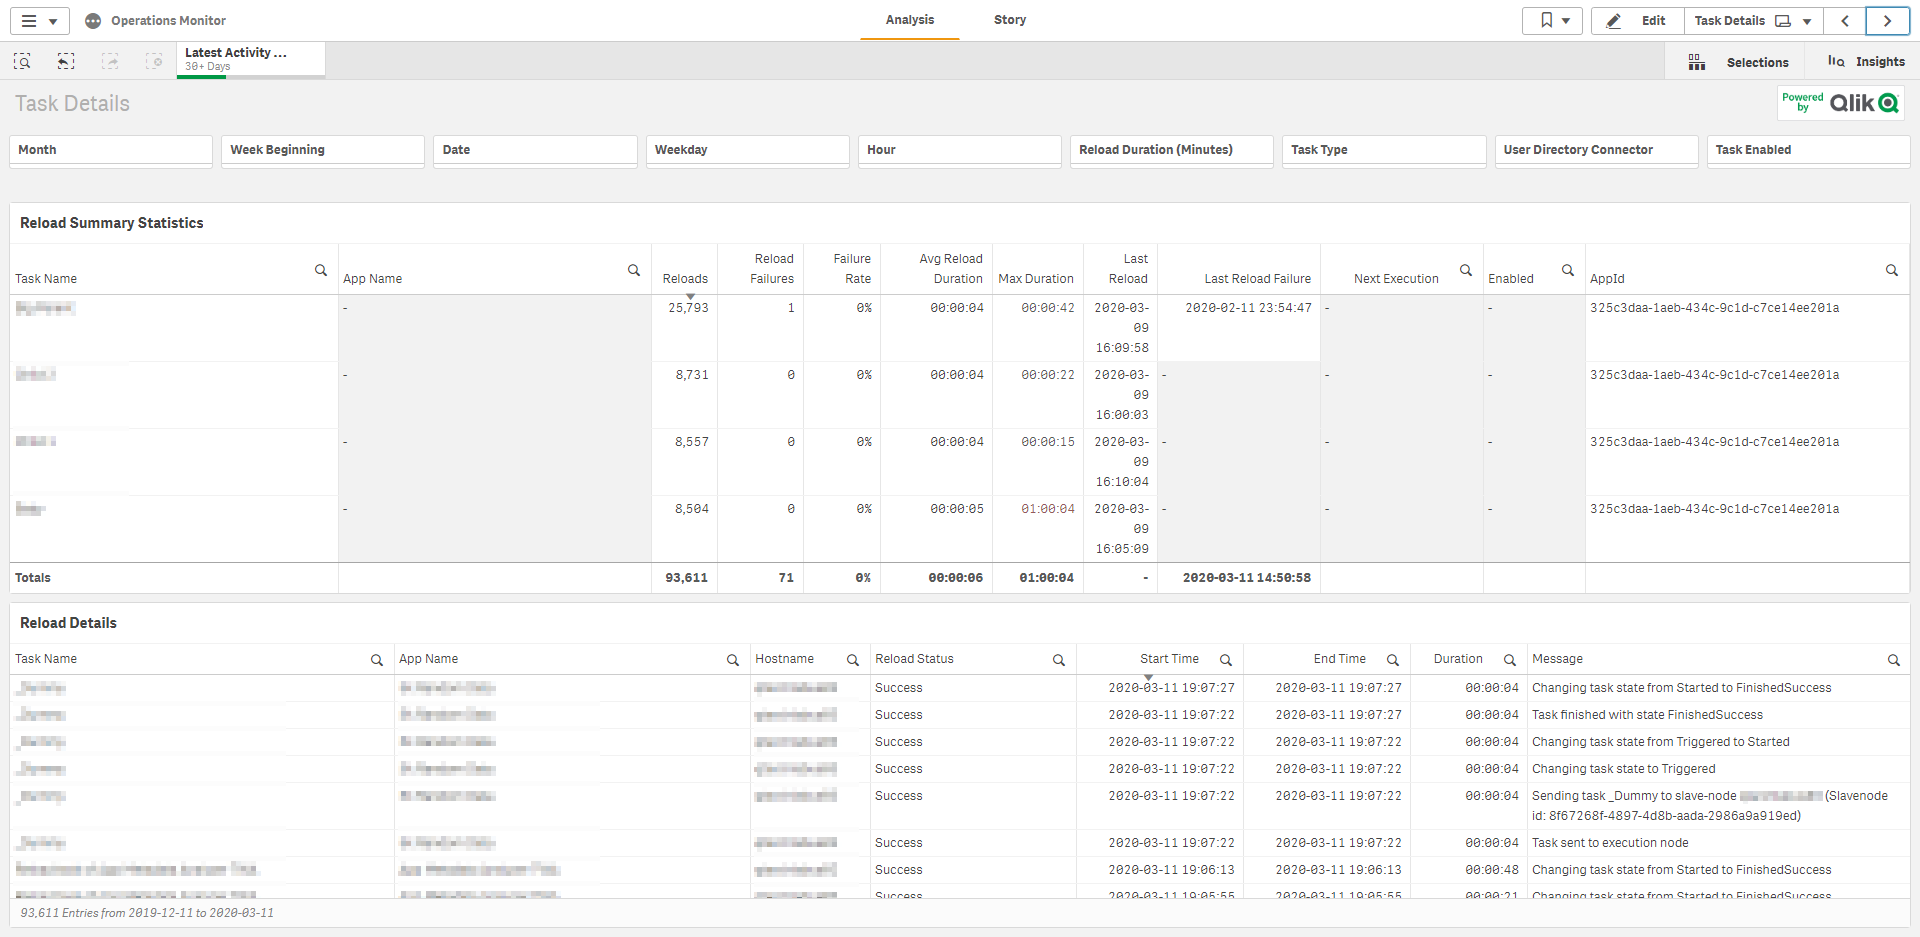Viewport: 1920px width, 937px height.
Task: Open the Selections tool
Action: [1741, 62]
